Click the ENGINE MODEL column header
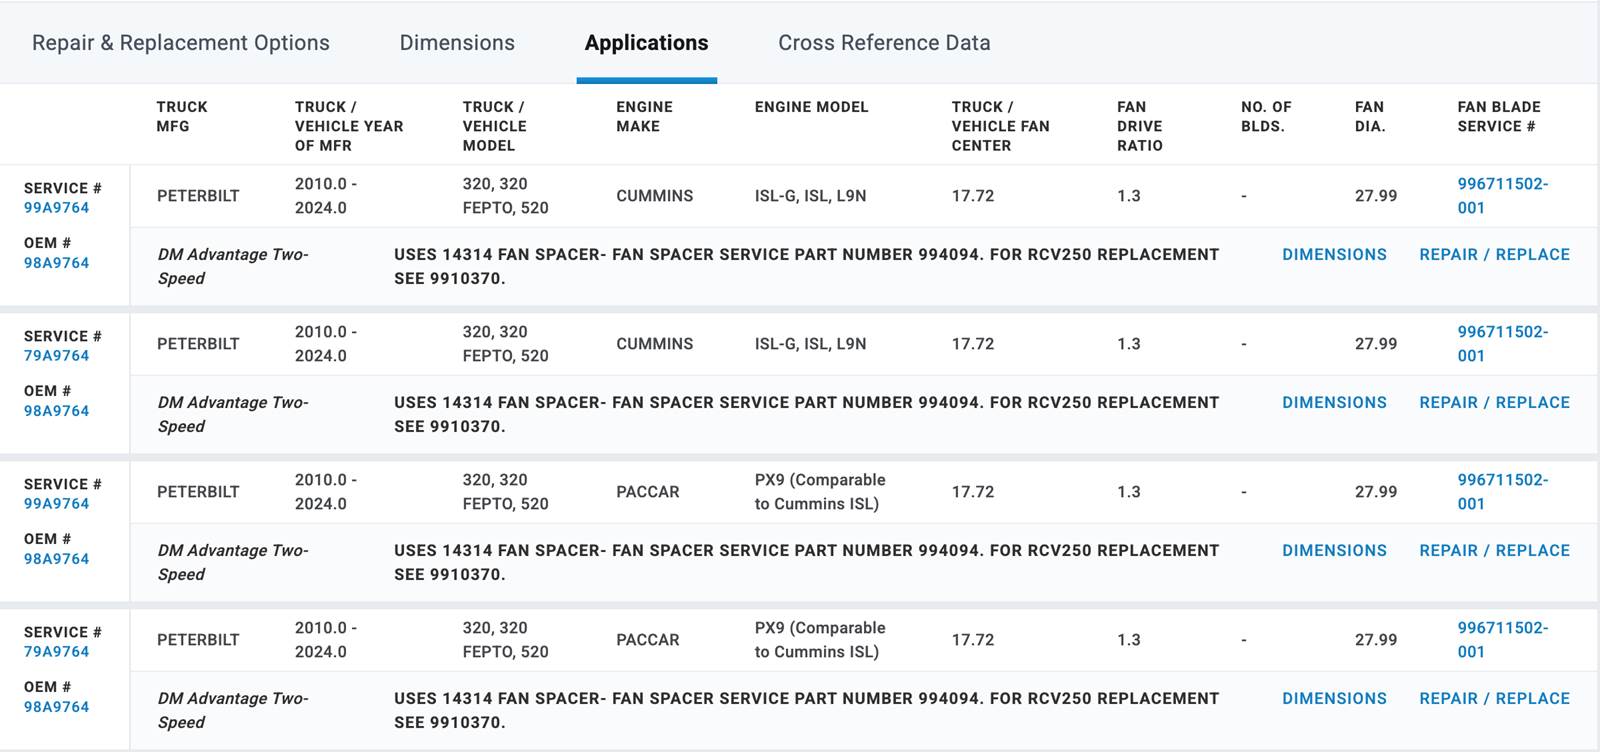The image size is (1600, 752). (x=811, y=107)
